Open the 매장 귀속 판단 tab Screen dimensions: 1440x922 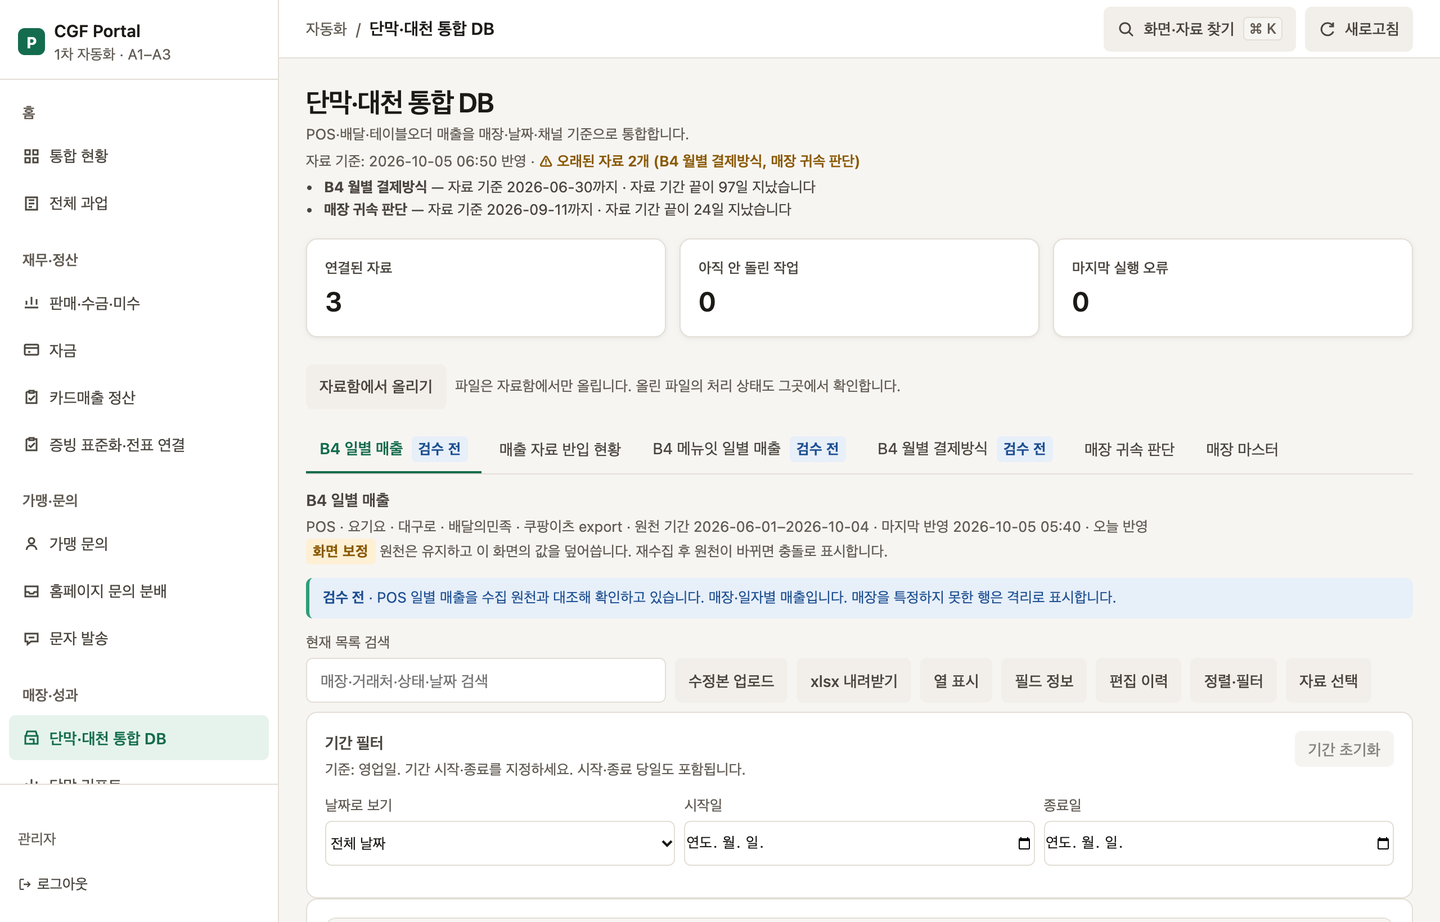(1129, 449)
